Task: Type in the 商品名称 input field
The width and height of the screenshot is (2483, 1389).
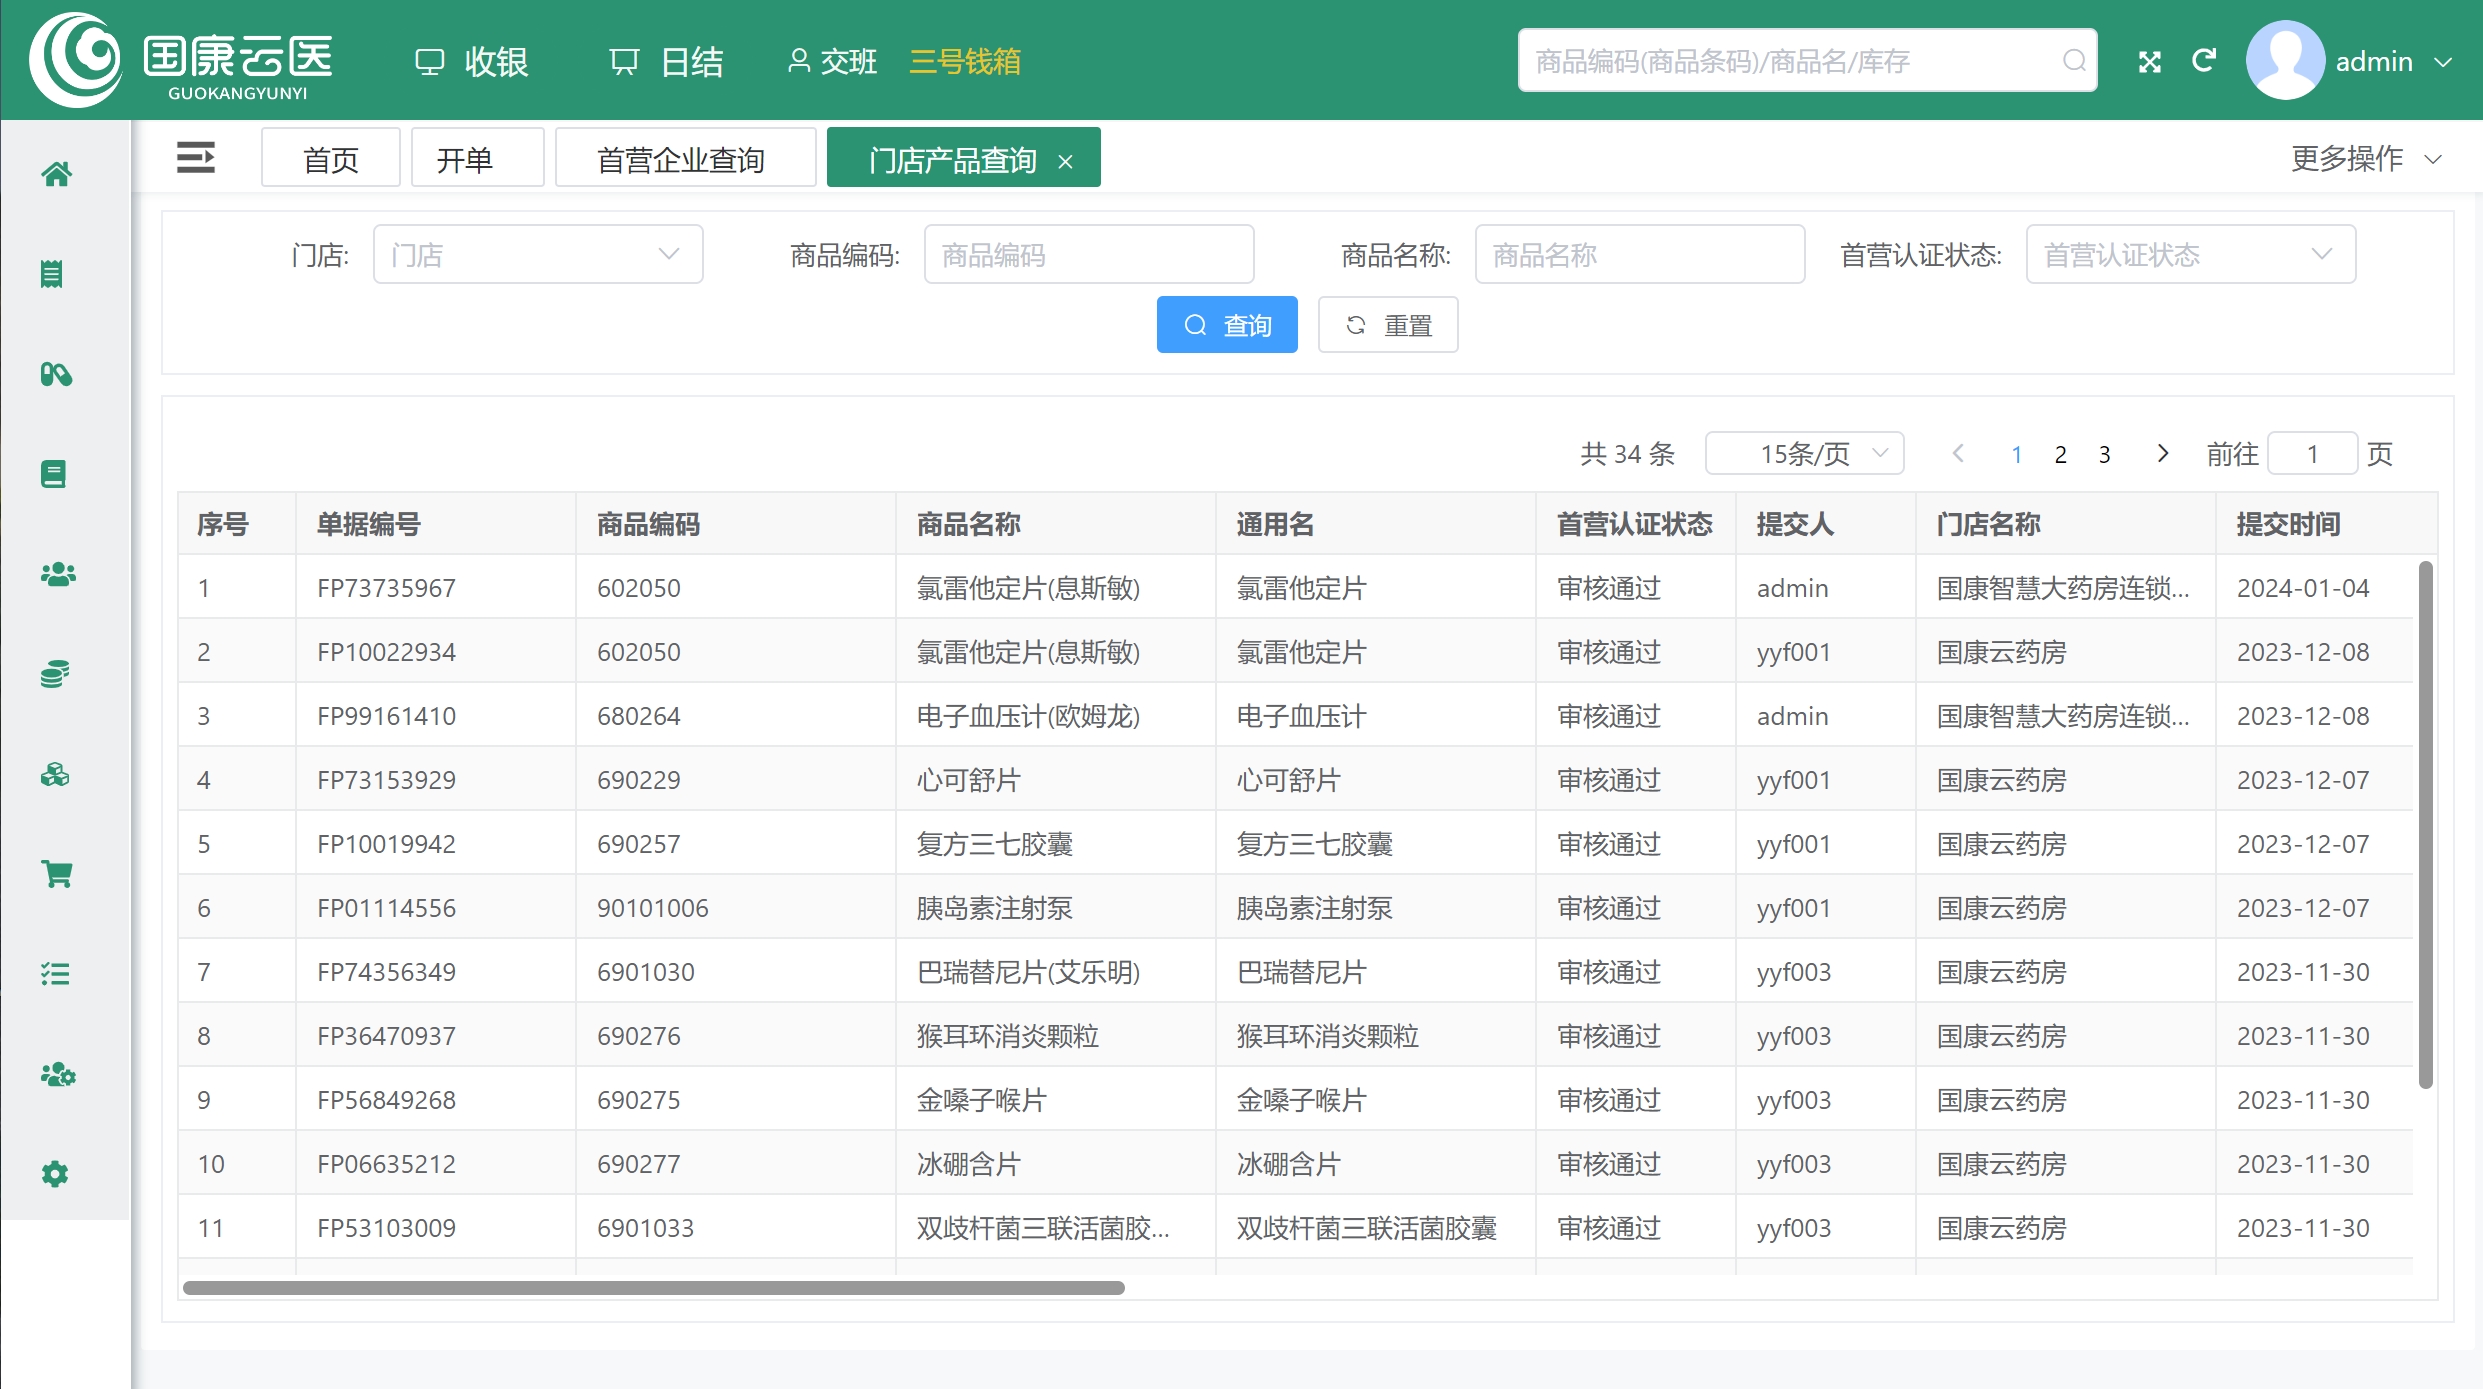Action: pos(1639,254)
